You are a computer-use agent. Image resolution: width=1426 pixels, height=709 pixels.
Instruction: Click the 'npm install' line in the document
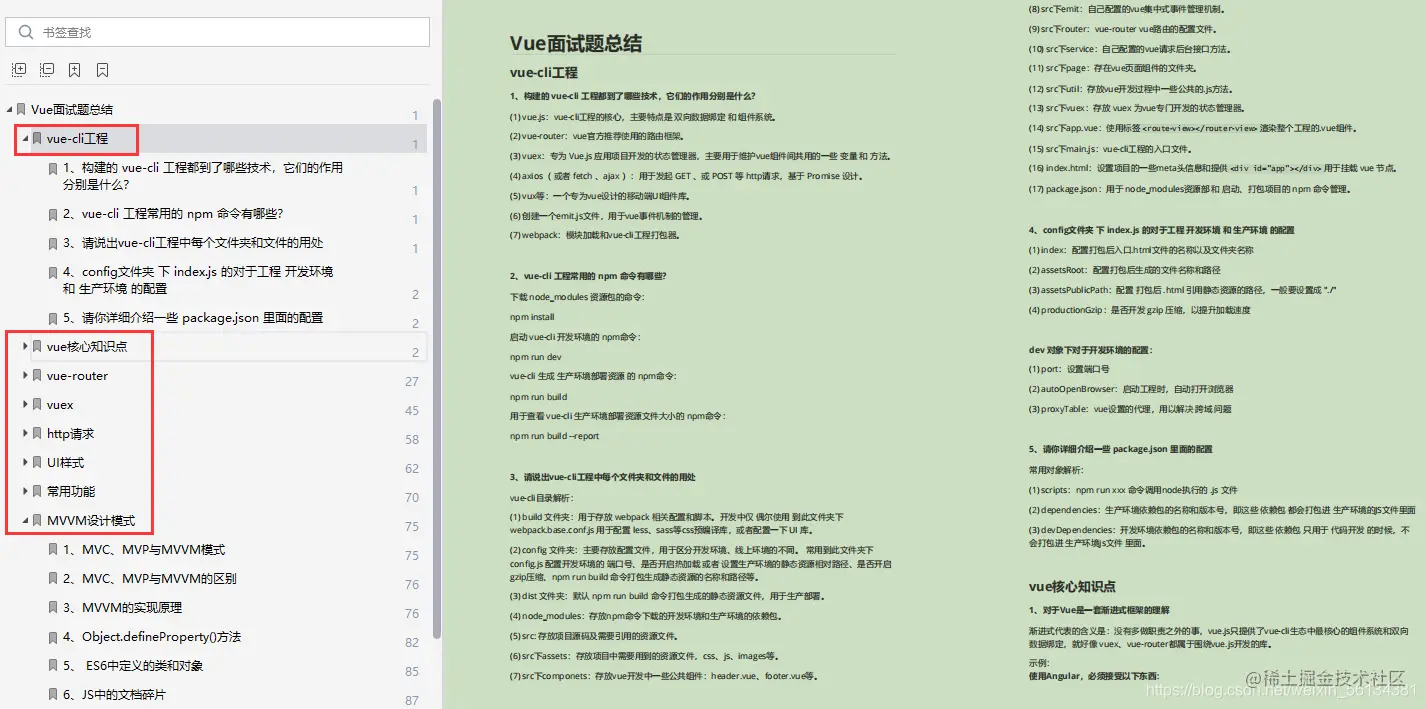coord(532,317)
